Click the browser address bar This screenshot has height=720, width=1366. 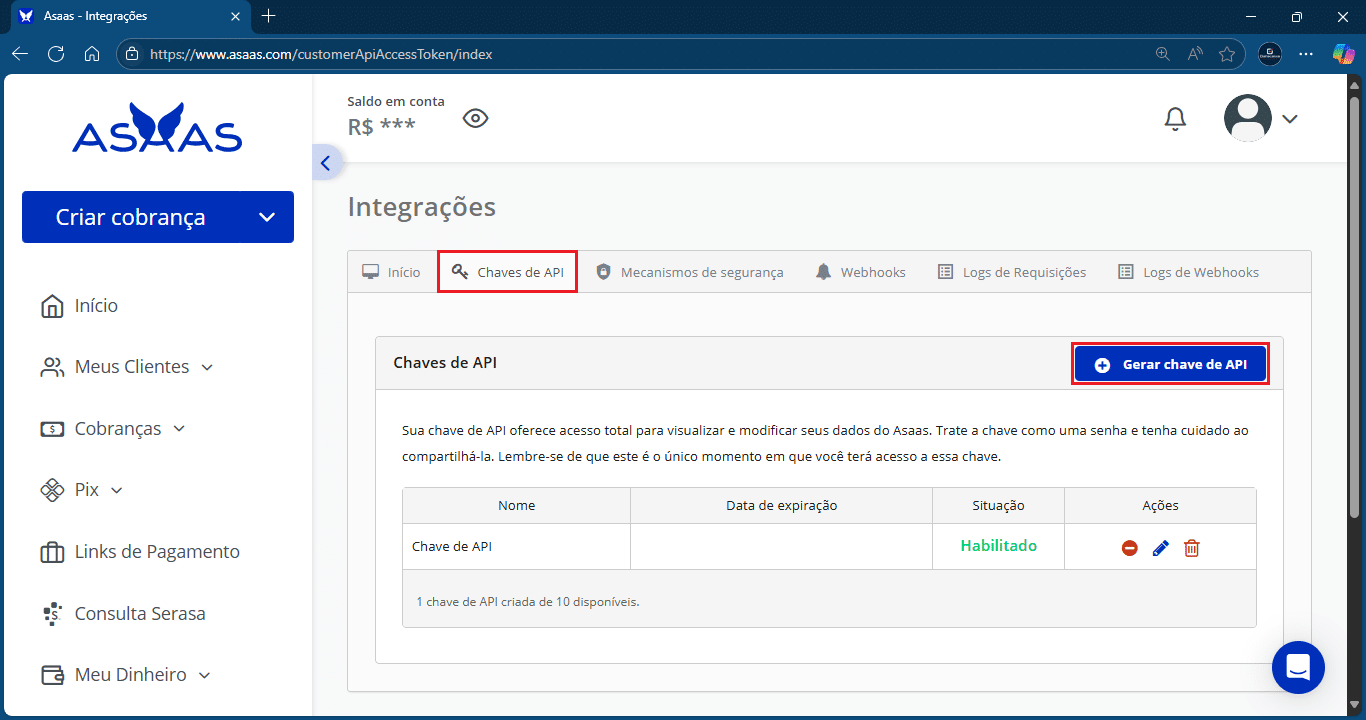coord(640,54)
